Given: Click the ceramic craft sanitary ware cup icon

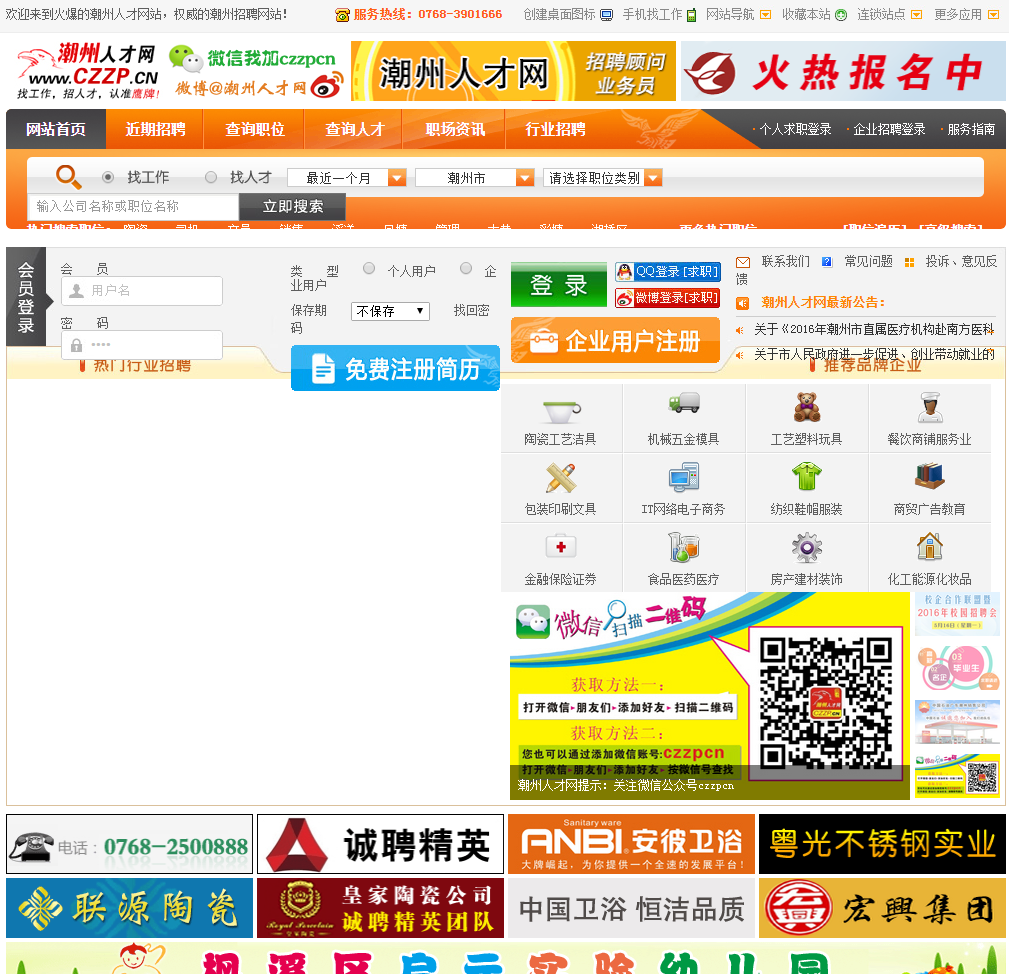Looking at the screenshot, I should point(561,410).
